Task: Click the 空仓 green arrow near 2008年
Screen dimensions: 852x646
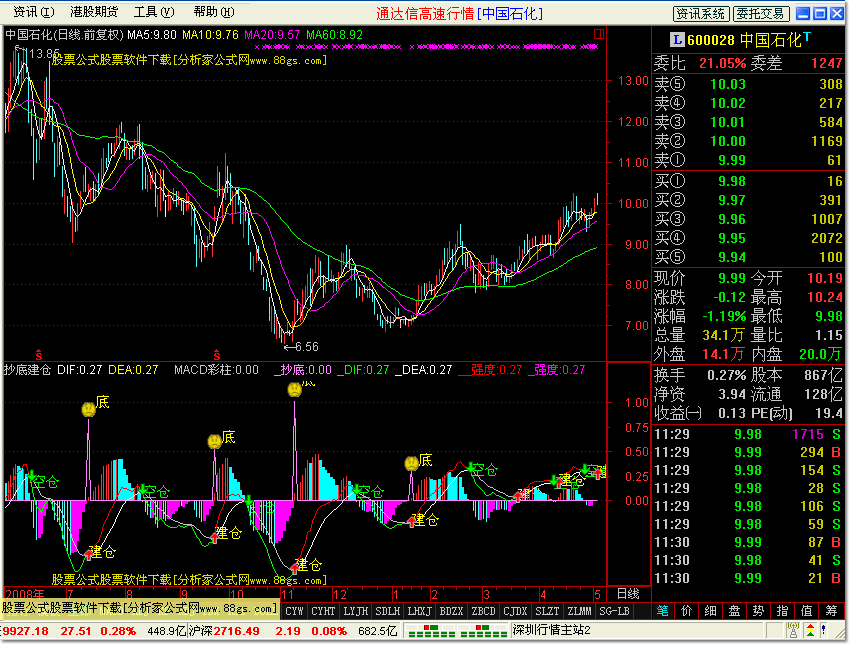Action: (x=32, y=476)
